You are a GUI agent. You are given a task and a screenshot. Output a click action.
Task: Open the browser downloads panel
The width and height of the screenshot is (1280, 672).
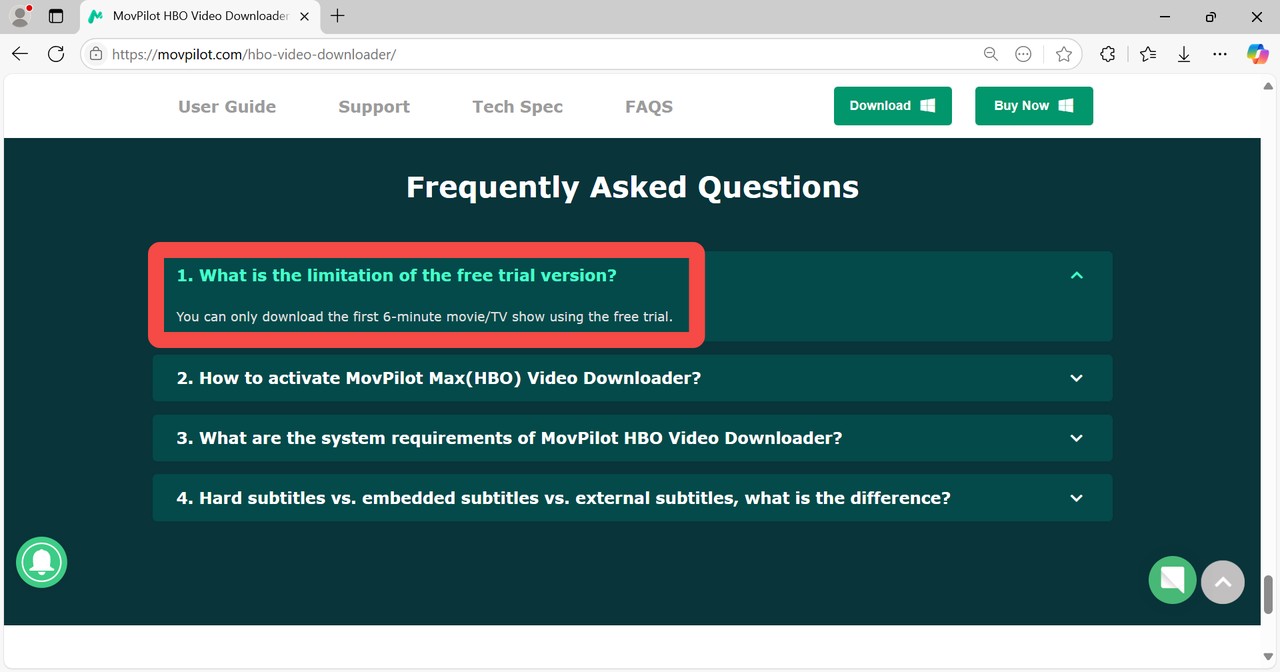(x=1184, y=54)
